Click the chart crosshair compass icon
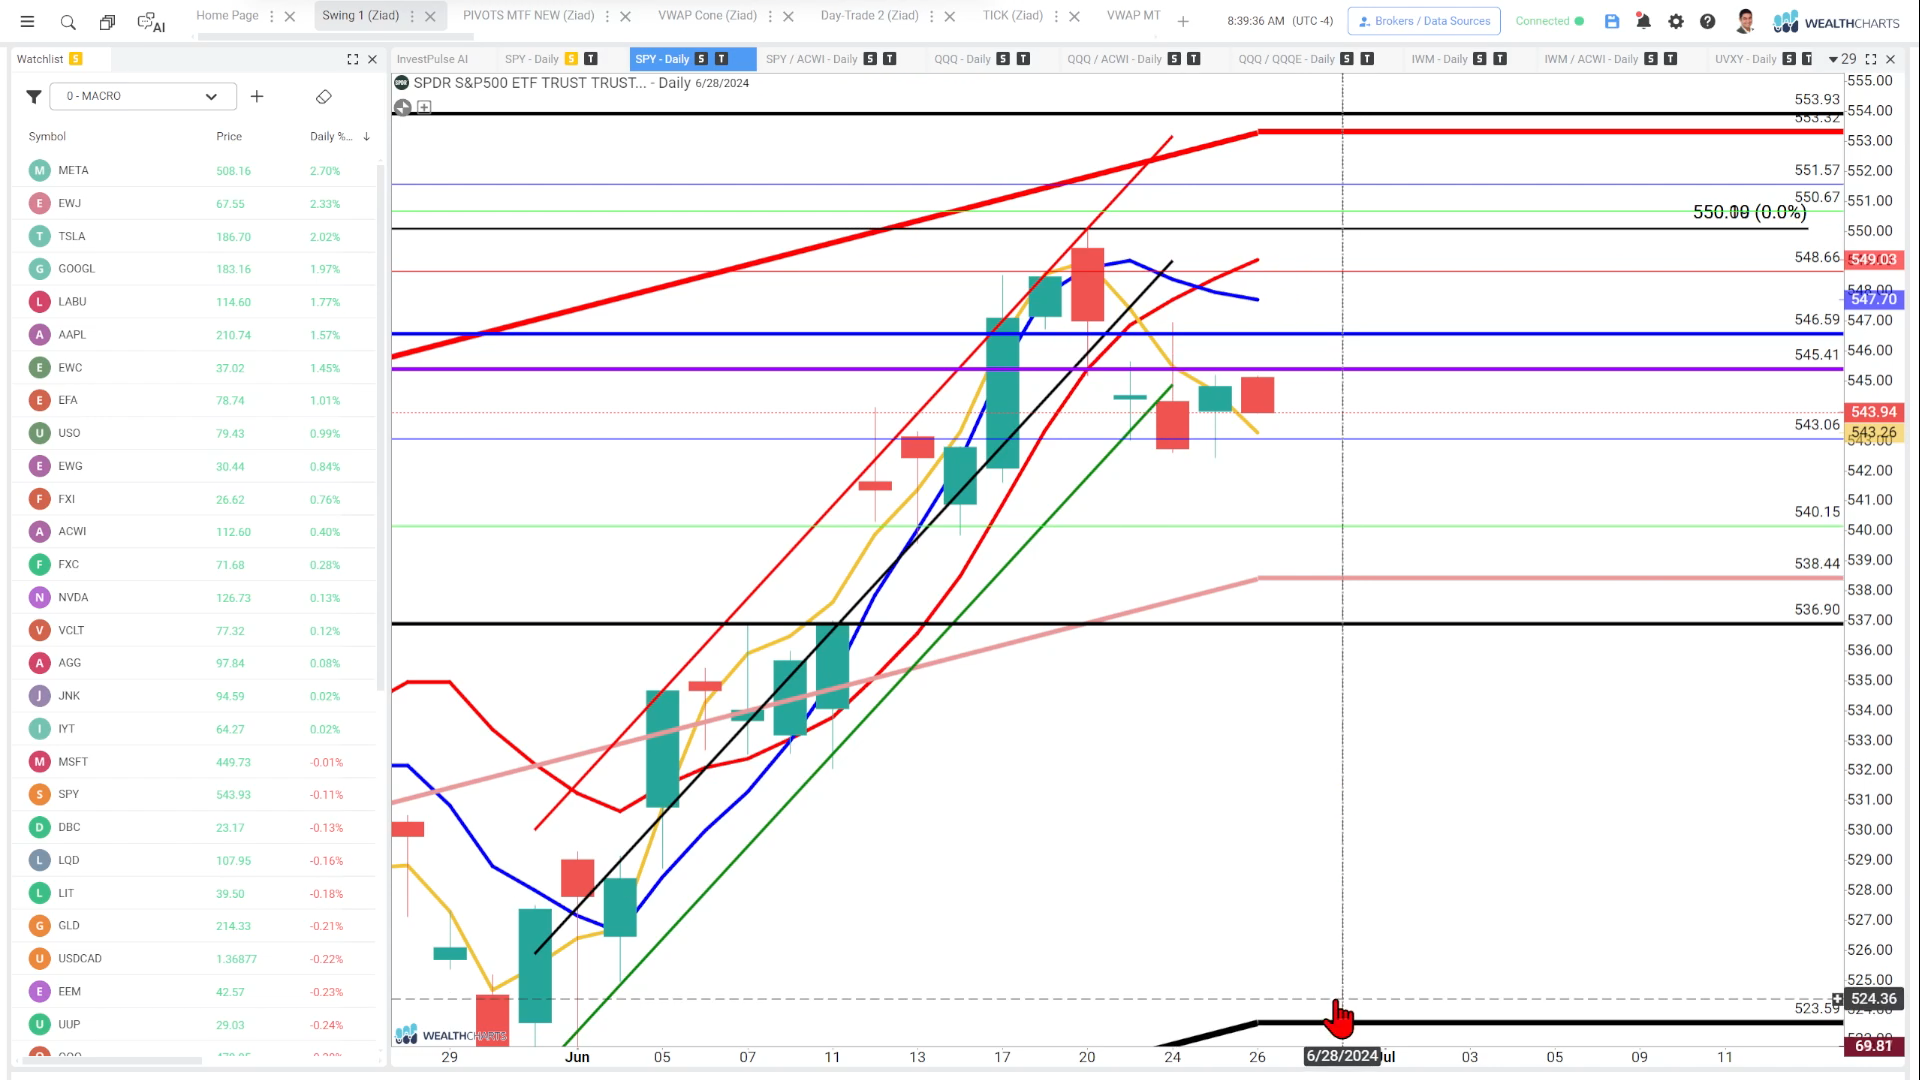 pos(403,107)
